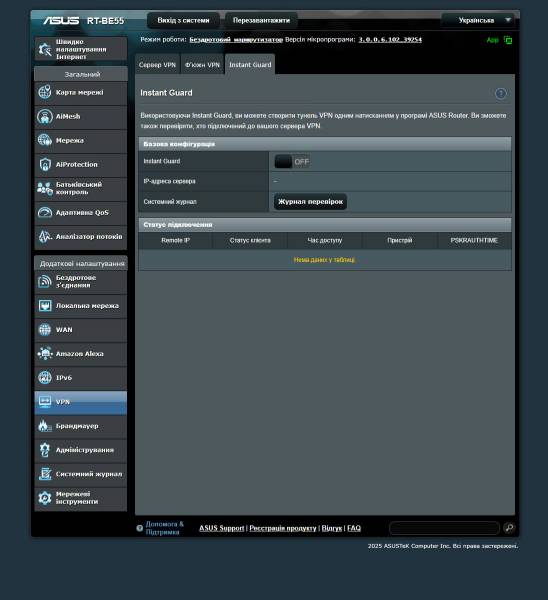Click the Час доступу column header
Viewport: 548px width, 600px height.
point(325,240)
